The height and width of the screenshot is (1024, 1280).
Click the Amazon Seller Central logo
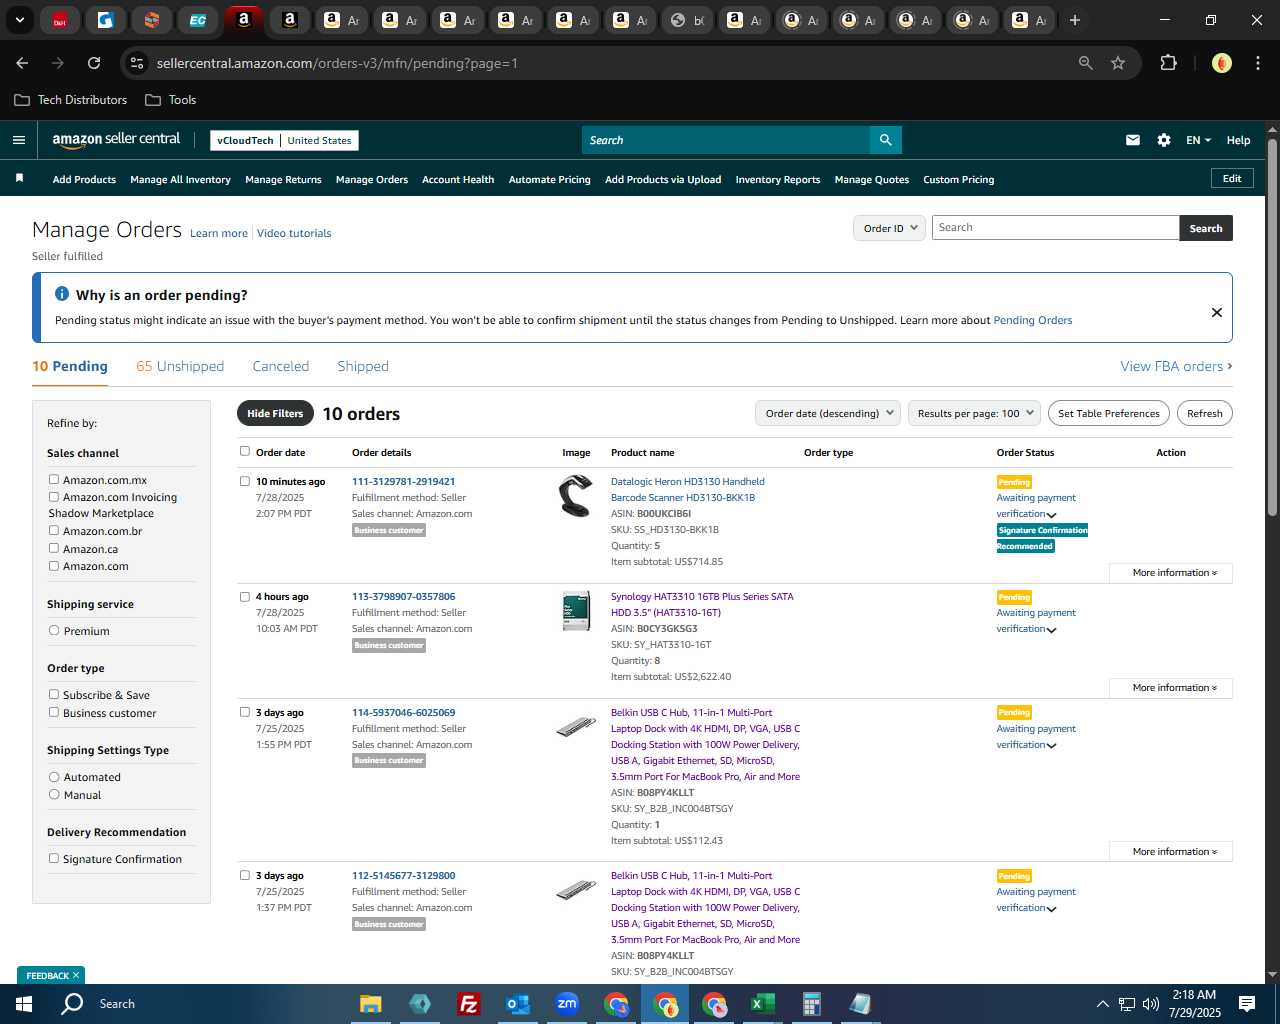(116, 140)
